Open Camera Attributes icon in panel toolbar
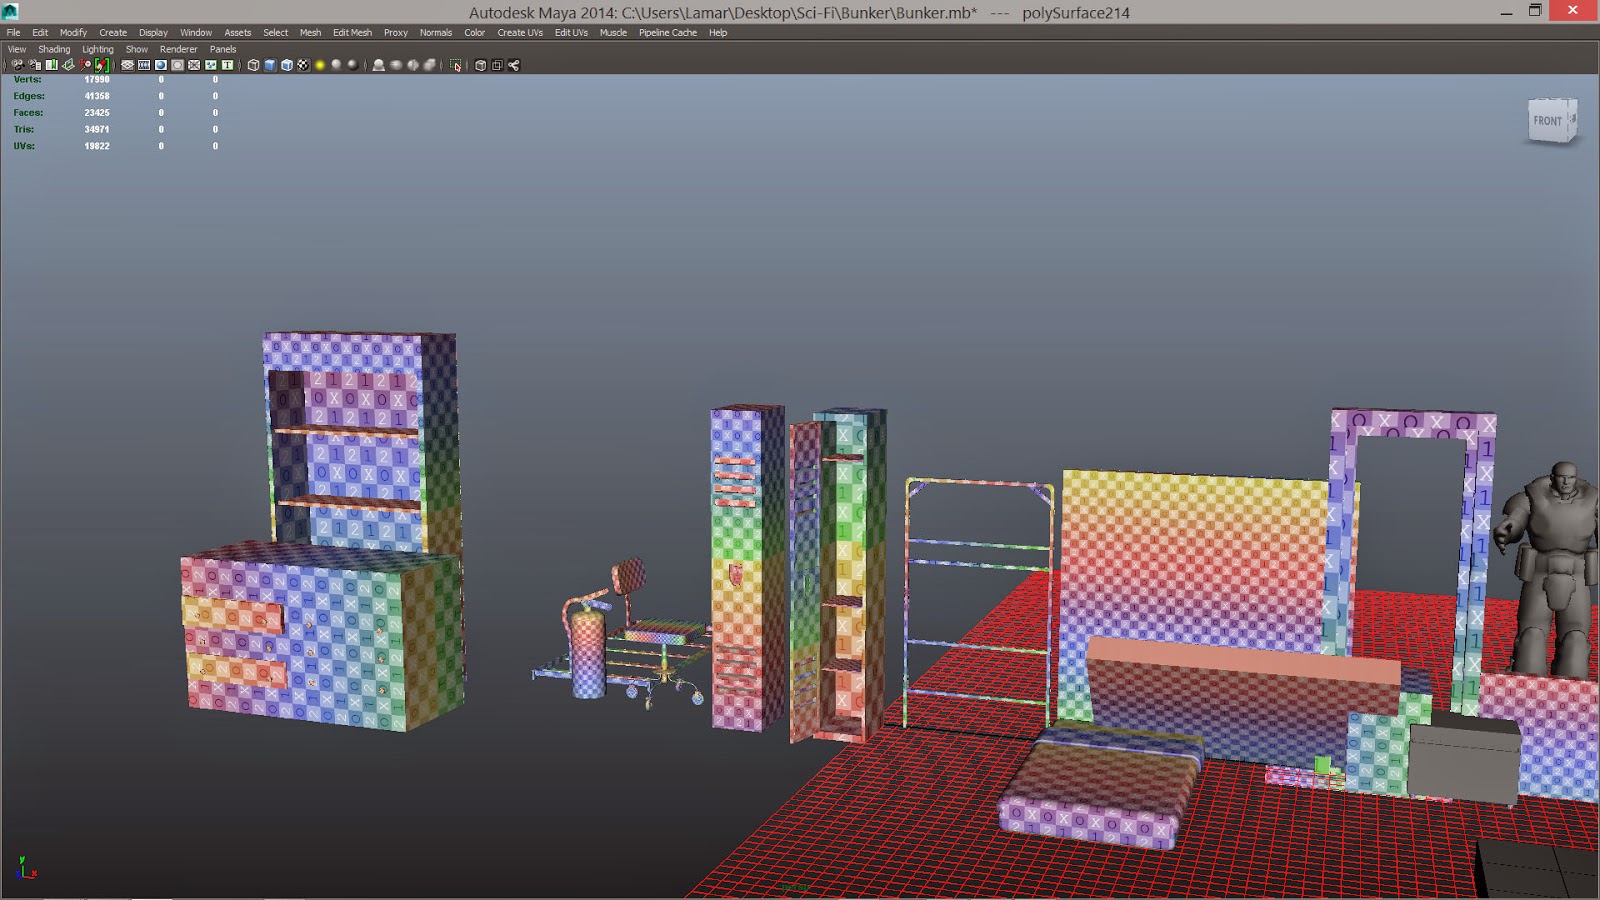This screenshot has width=1600, height=900. [34, 65]
